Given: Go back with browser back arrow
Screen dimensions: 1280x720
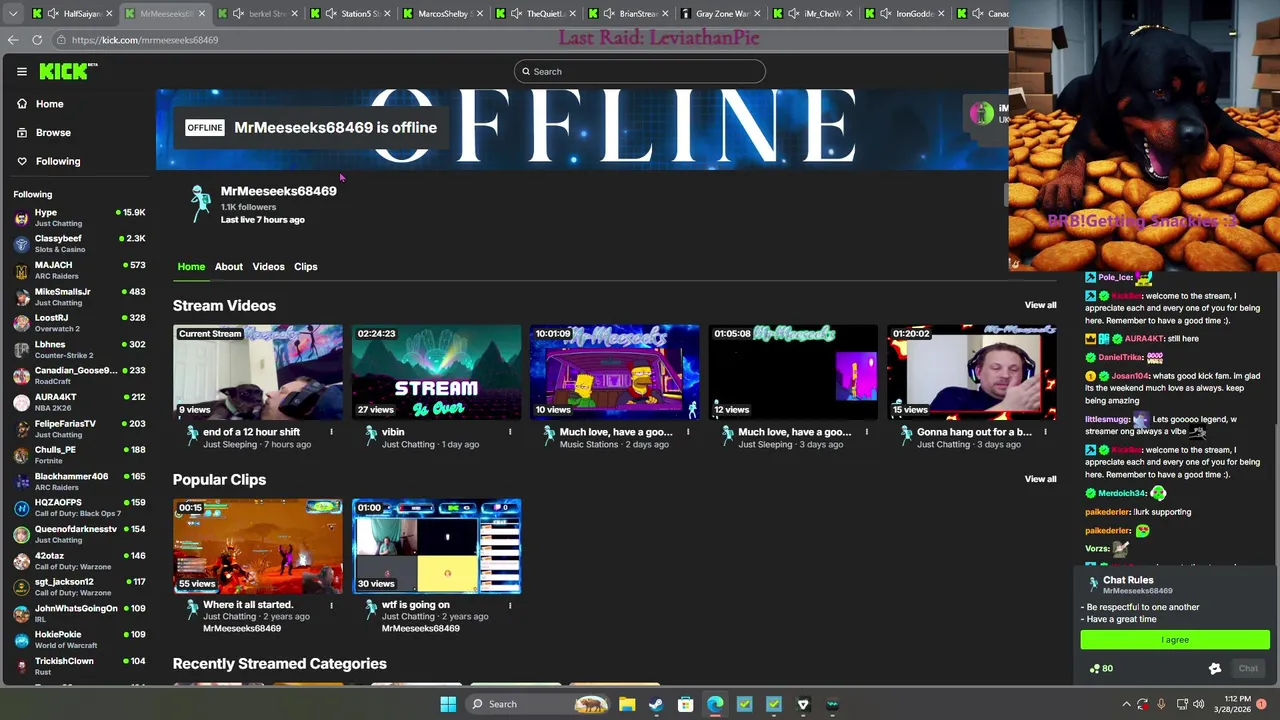Looking at the screenshot, I should coord(13,40).
